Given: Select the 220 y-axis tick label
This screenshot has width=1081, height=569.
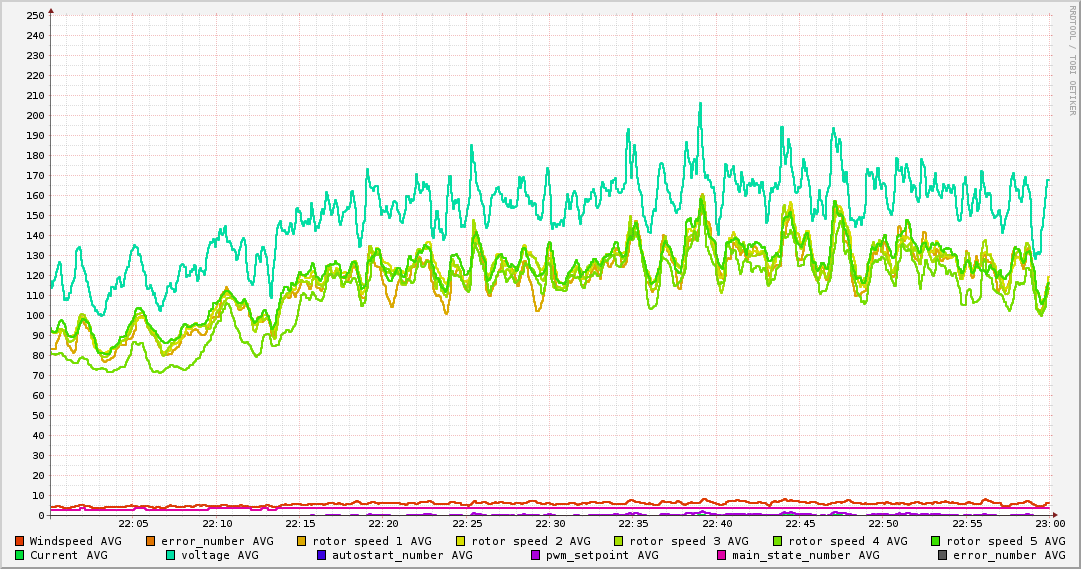Looking at the screenshot, I should pos(34,75).
